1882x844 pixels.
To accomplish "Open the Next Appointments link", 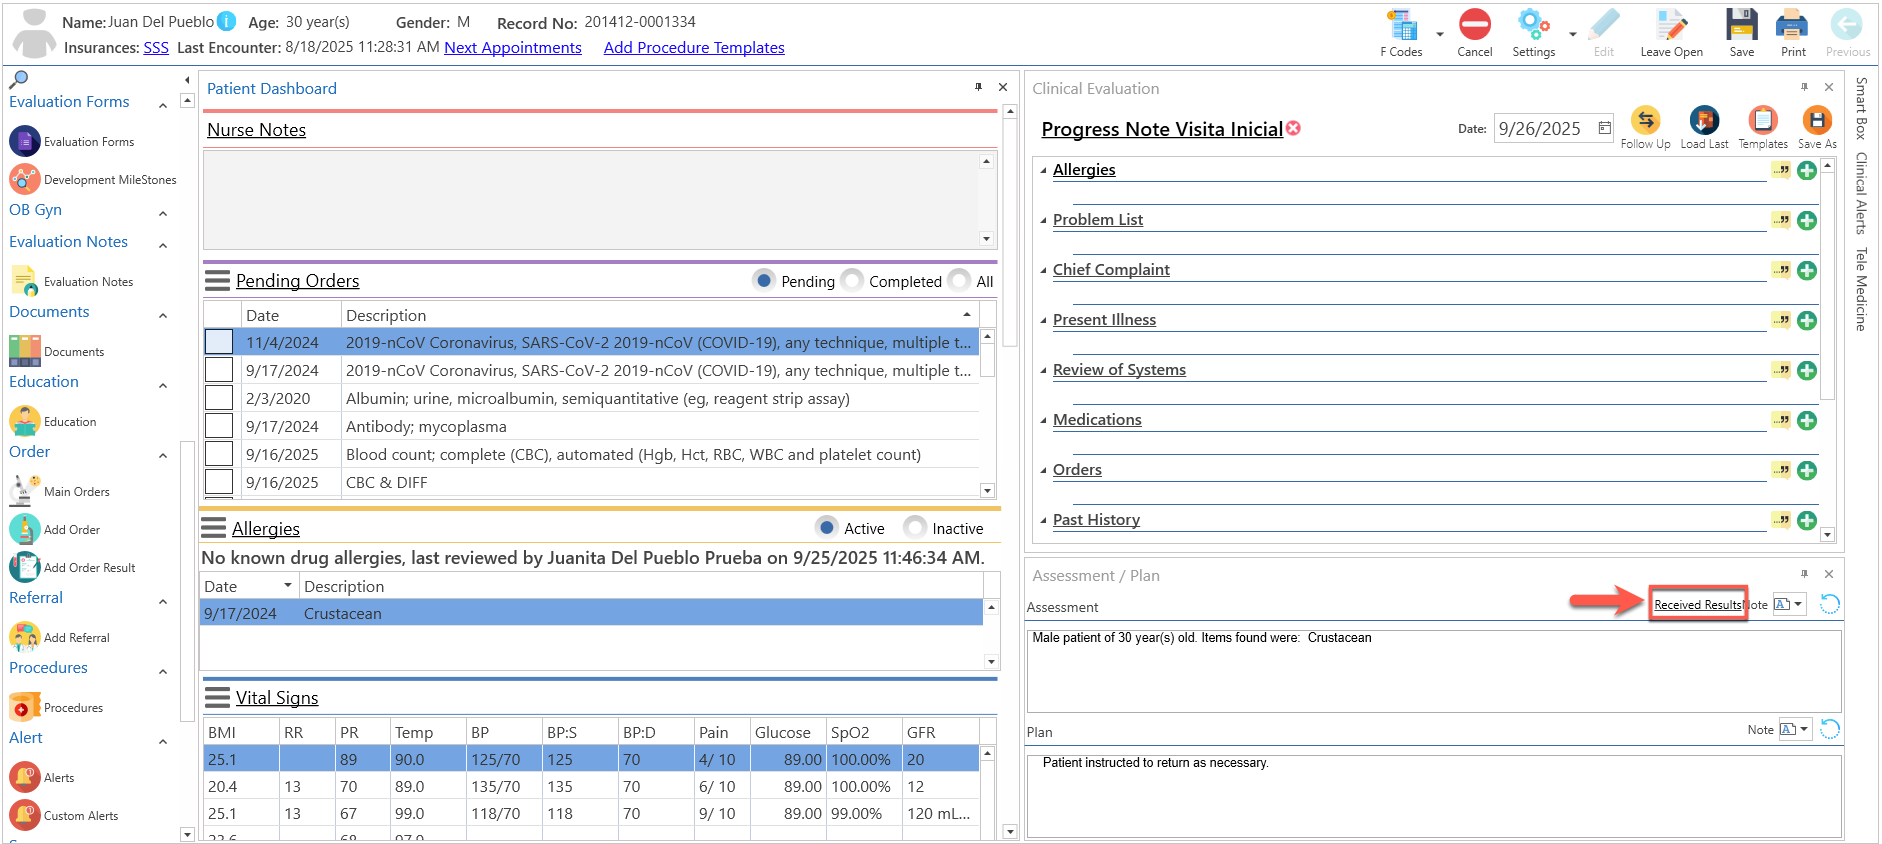I will click(x=513, y=47).
